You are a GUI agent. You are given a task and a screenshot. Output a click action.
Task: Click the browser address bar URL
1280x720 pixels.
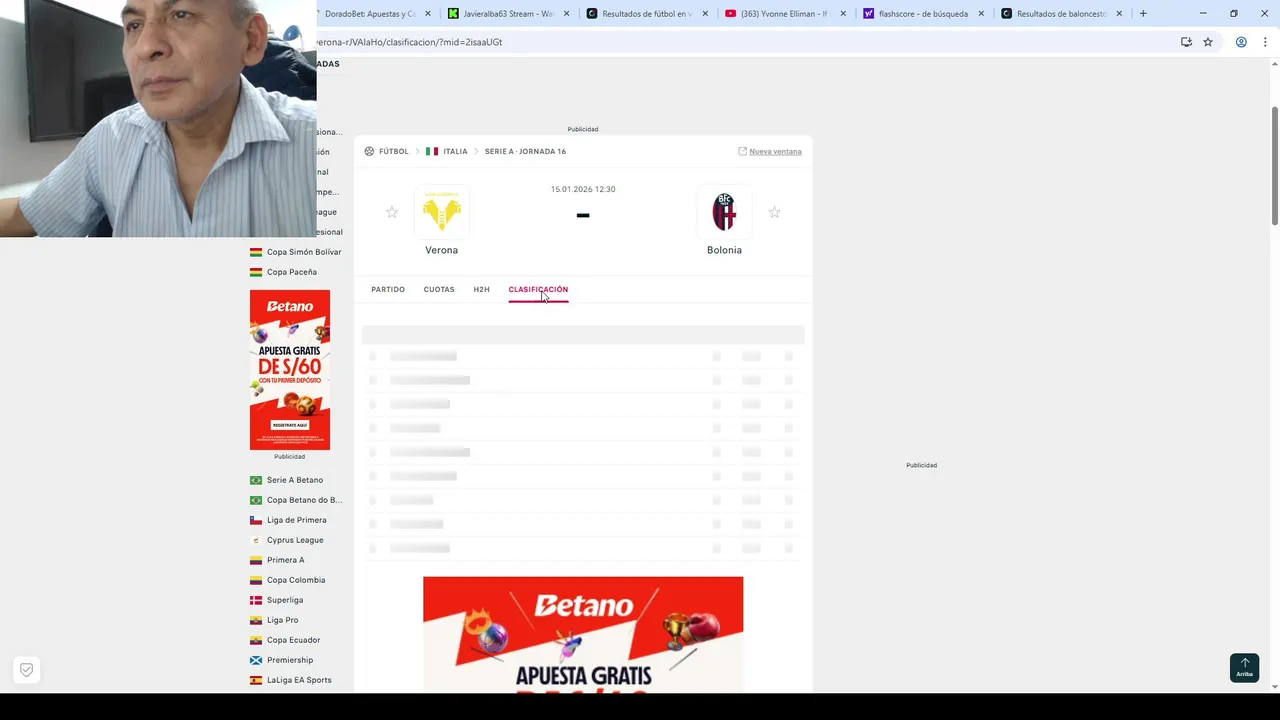pyautogui.click(x=410, y=42)
